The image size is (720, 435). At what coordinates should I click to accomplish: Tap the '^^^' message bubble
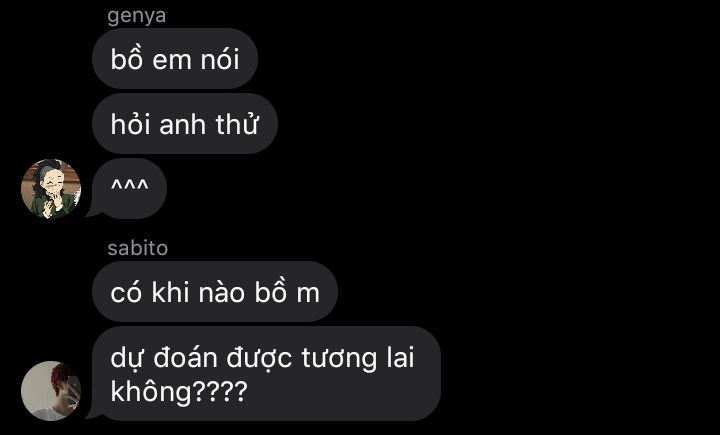pos(129,188)
